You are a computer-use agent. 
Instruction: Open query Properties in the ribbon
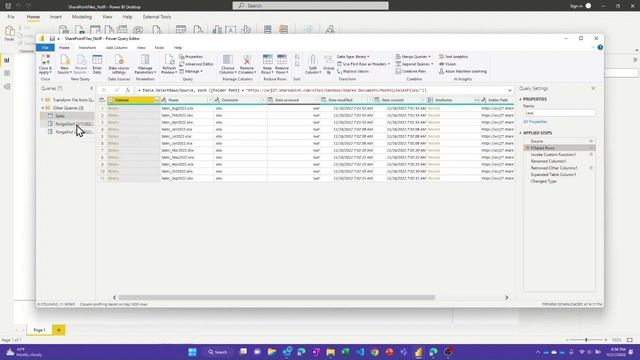pyautogui.click(x=191, y=57)
